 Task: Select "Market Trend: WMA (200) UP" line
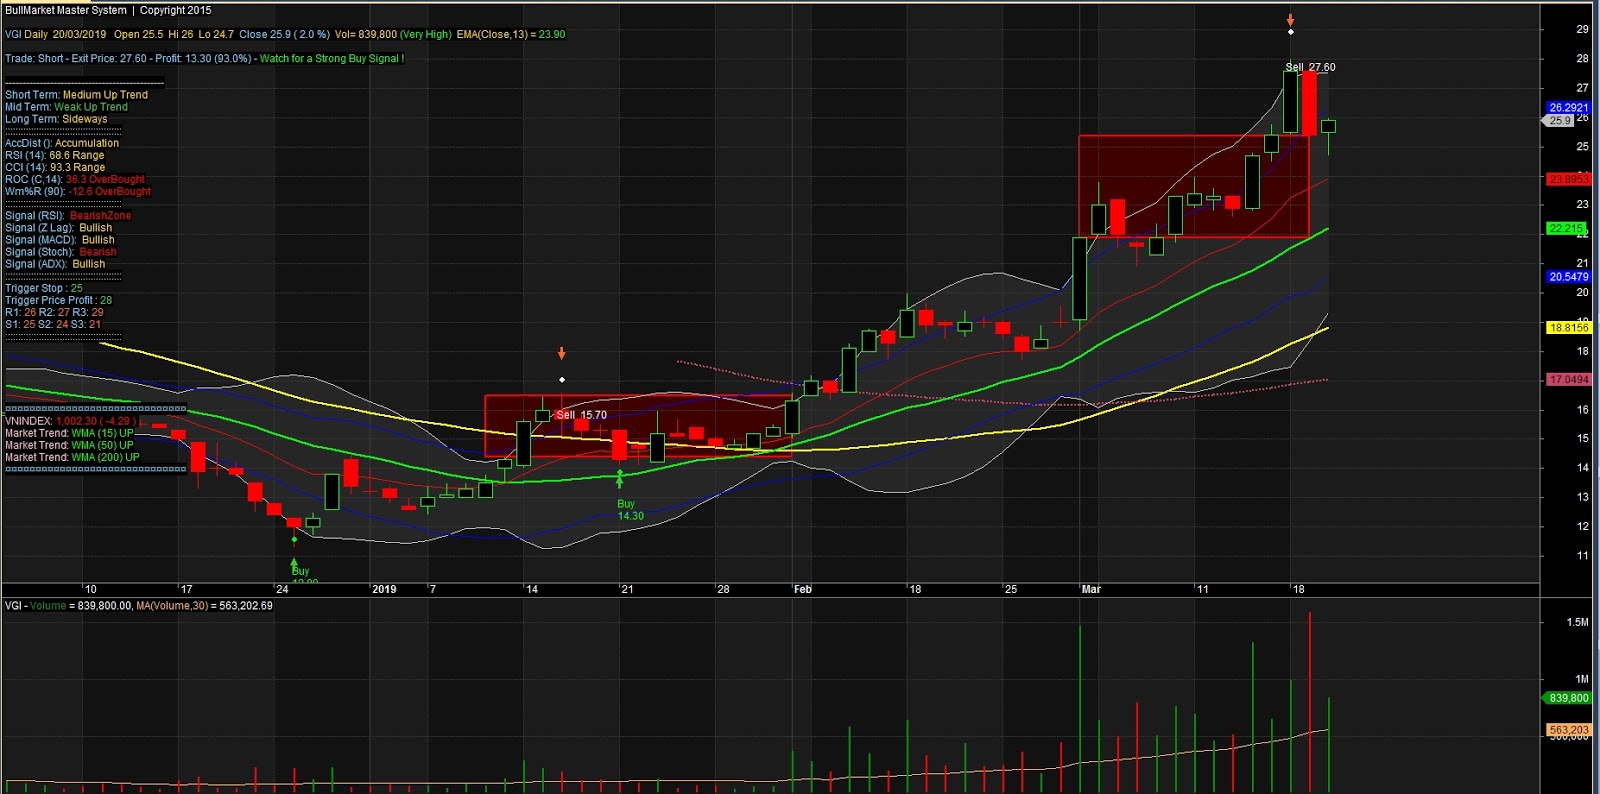(72, 457)
